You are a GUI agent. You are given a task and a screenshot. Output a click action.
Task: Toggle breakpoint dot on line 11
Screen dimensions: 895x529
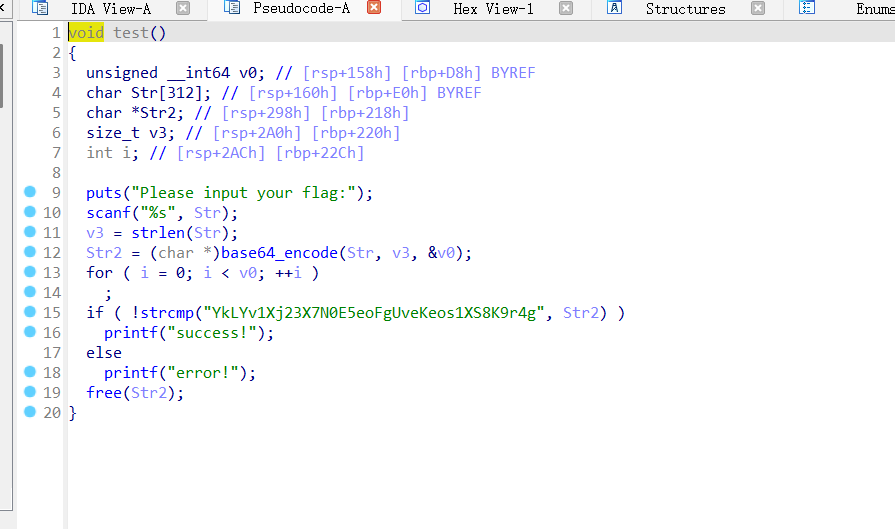(30, 232)
